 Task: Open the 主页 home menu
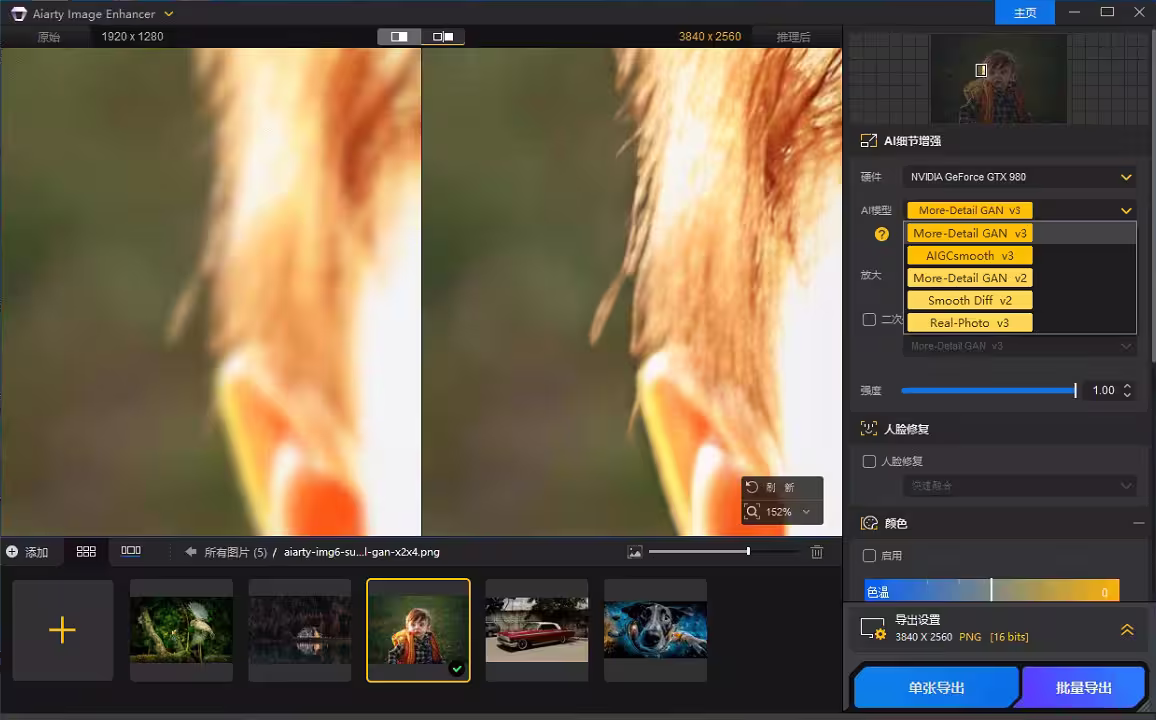[1024, 13]
